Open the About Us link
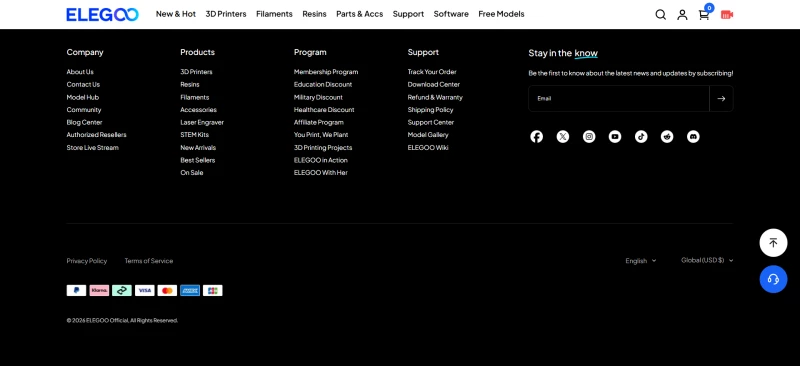This screenshot has height=366, width=800. (x=80, y=72)
